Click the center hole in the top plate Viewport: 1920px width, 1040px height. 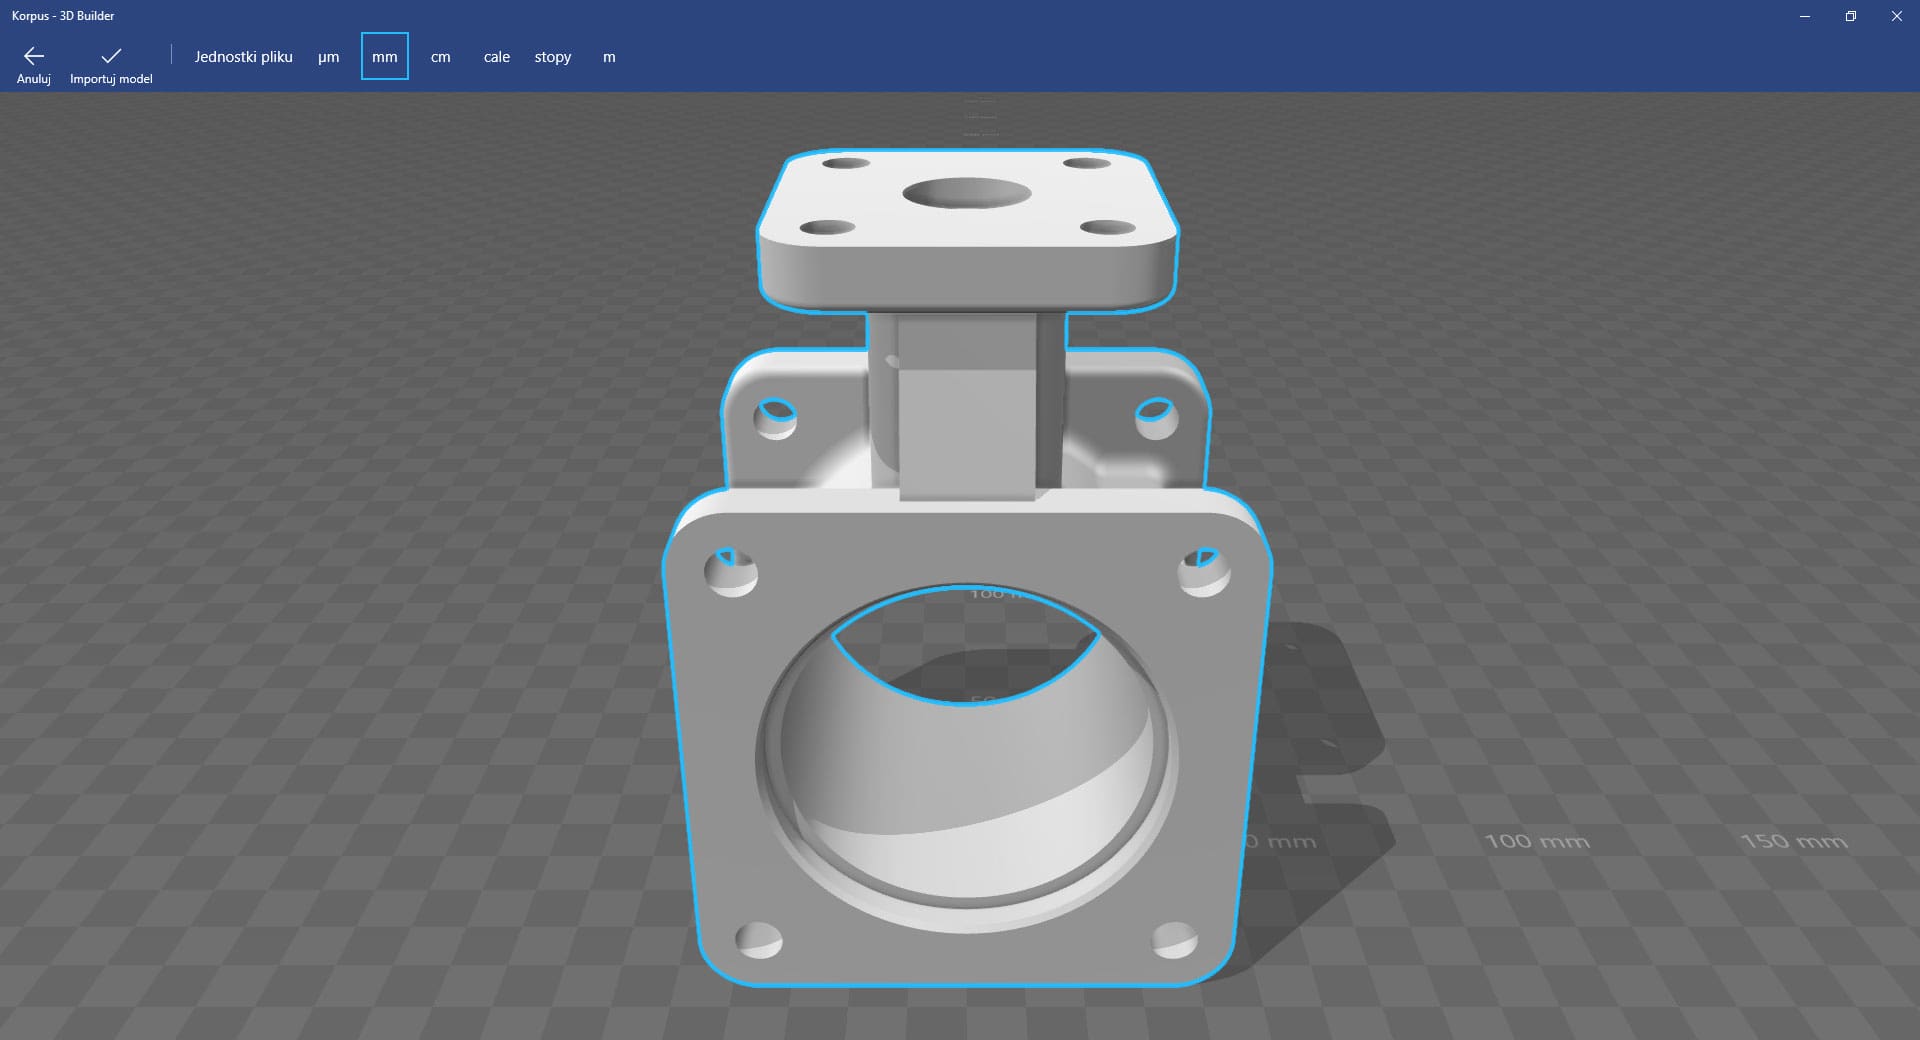pyautogui.click(x=966, y=193)
